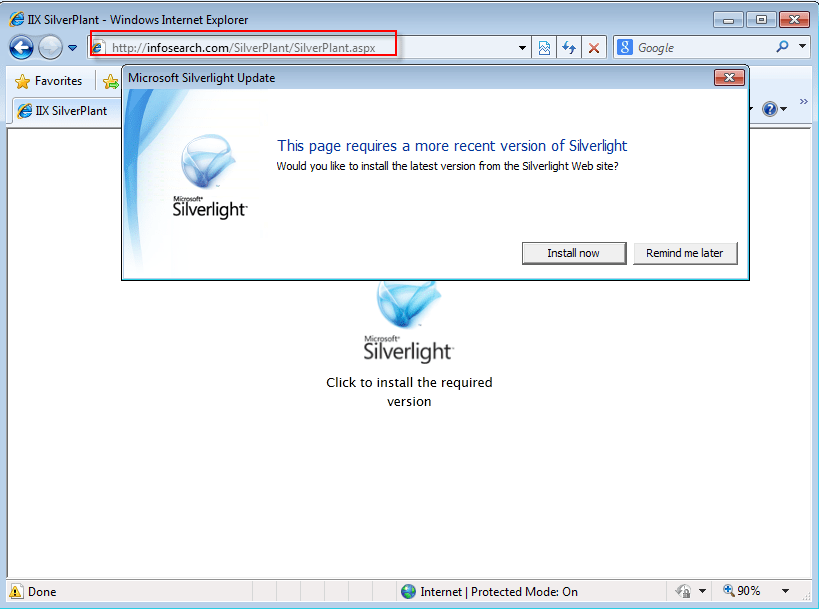Focus the address bar URL field
Image resolution: width=819 pixels, height=609 pixels.
308,48
